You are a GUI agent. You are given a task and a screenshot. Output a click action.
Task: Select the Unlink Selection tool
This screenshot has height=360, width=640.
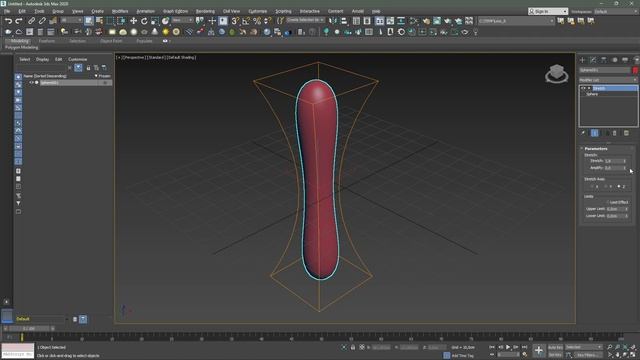coord(42,21)
